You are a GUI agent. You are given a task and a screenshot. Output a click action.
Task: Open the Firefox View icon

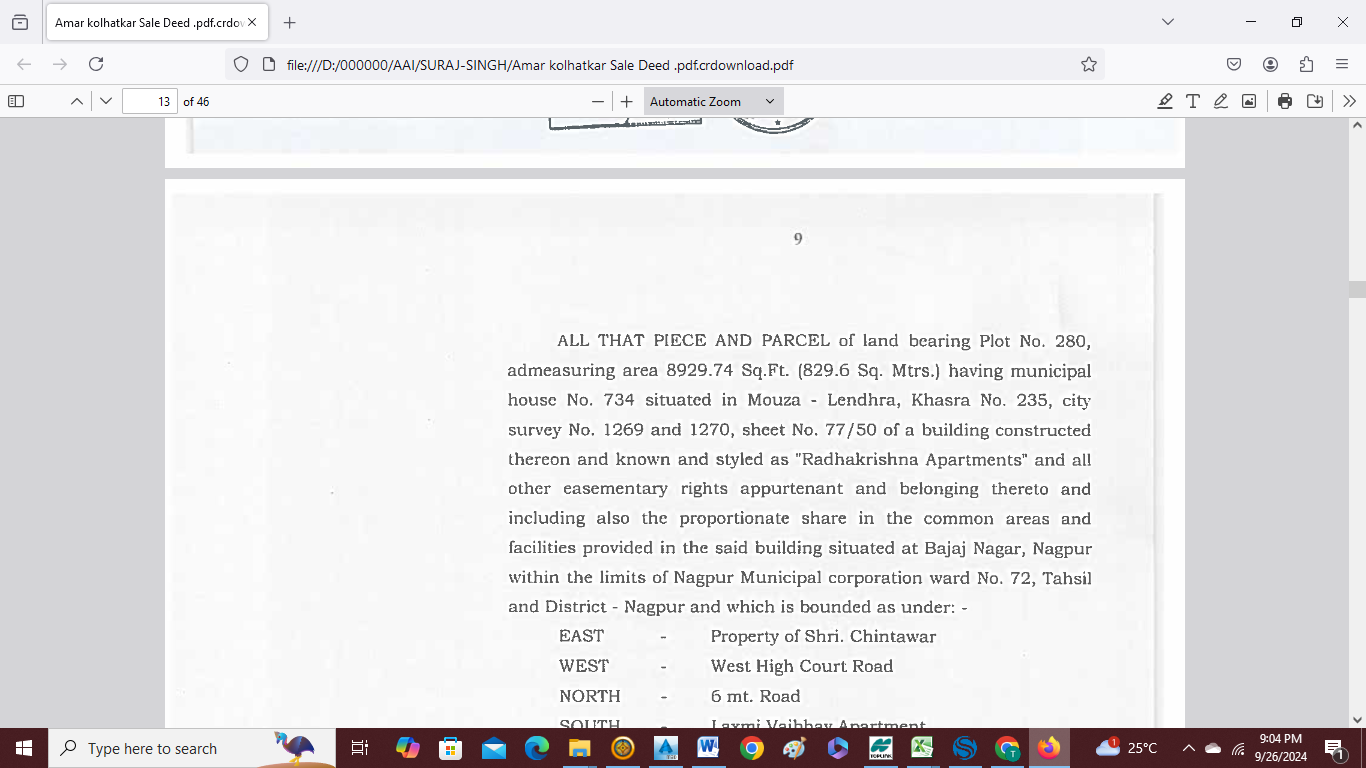(x=20, y=22)
